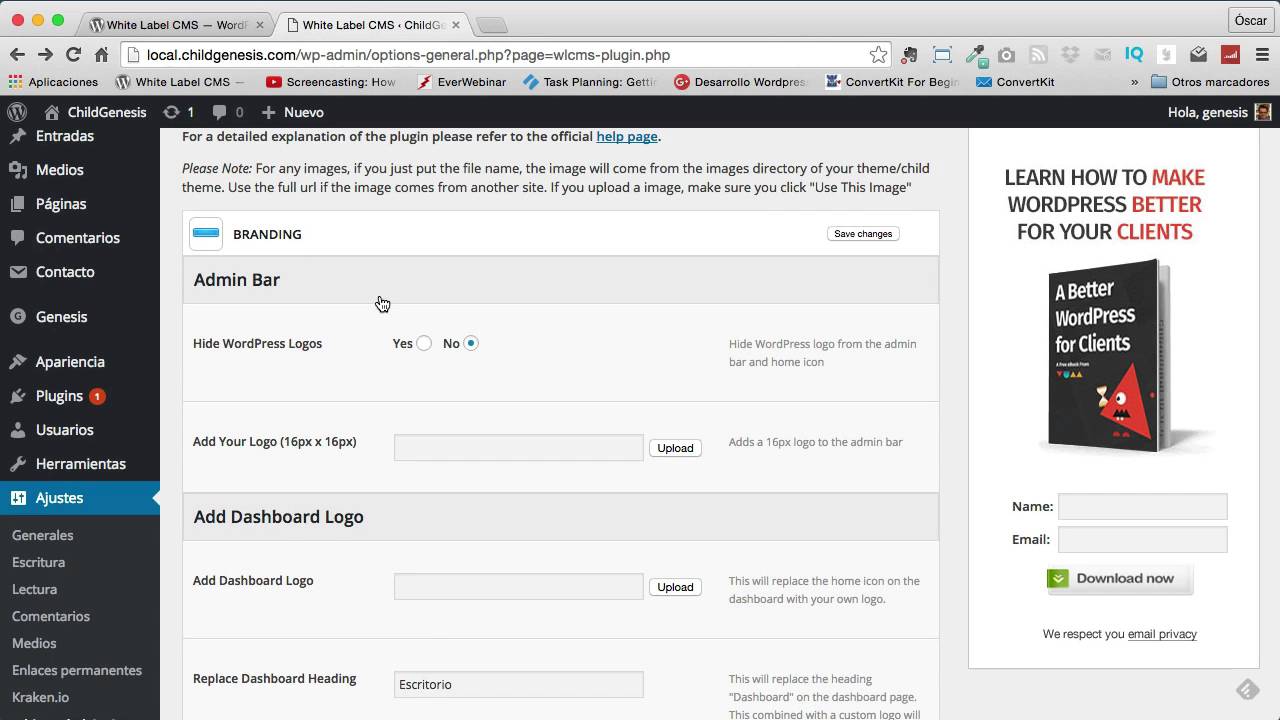Open the eyedropper color picker extension
The image size is (1280, 720).
click(975, 55)
